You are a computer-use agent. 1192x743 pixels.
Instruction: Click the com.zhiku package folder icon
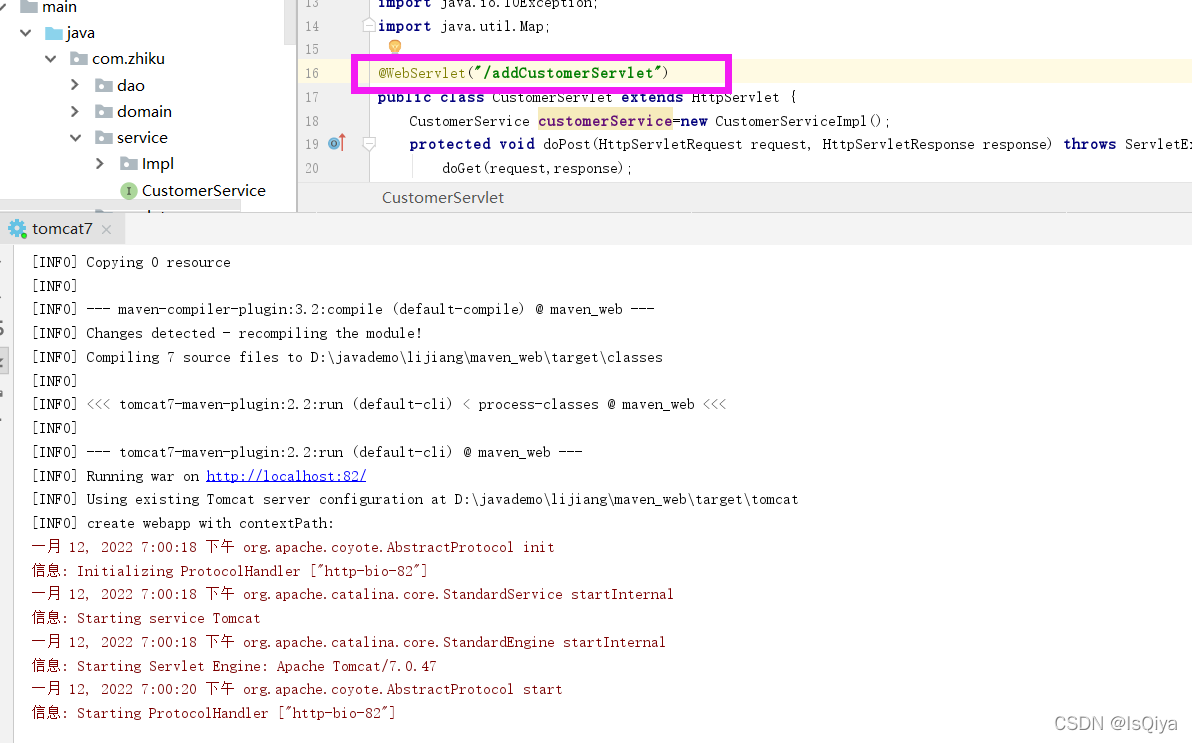point(78,59)
